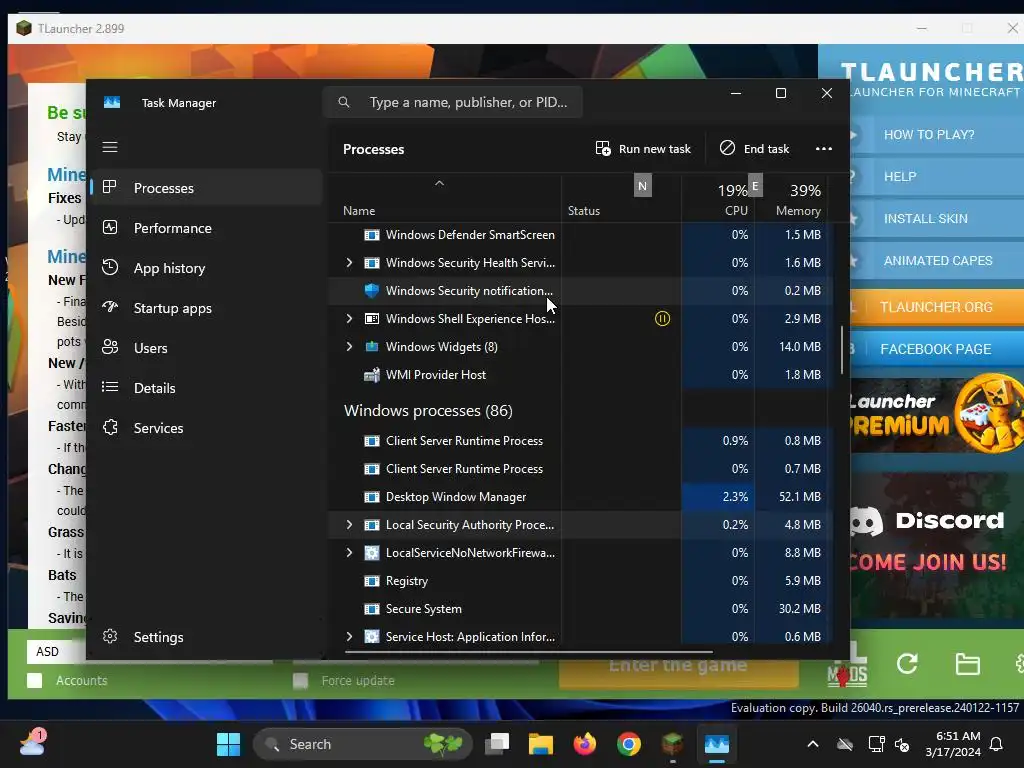Select Secure System process
1024x768 pixels.
(x=581, y=609)
